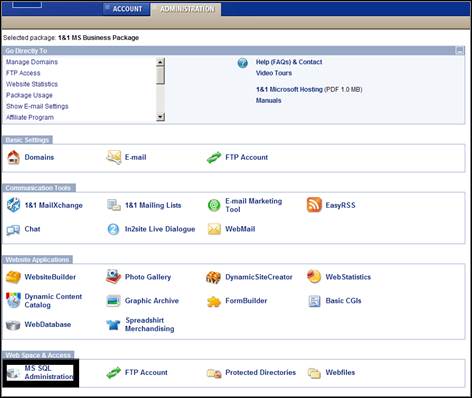The image size is (472, 398).
Task: Open the Domains house icon
Action: 13,157
